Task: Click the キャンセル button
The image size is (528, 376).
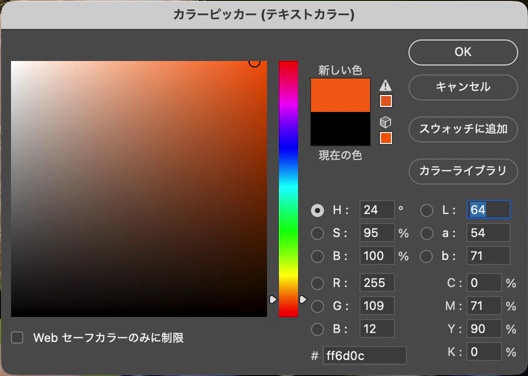Action: click(463, 87)
